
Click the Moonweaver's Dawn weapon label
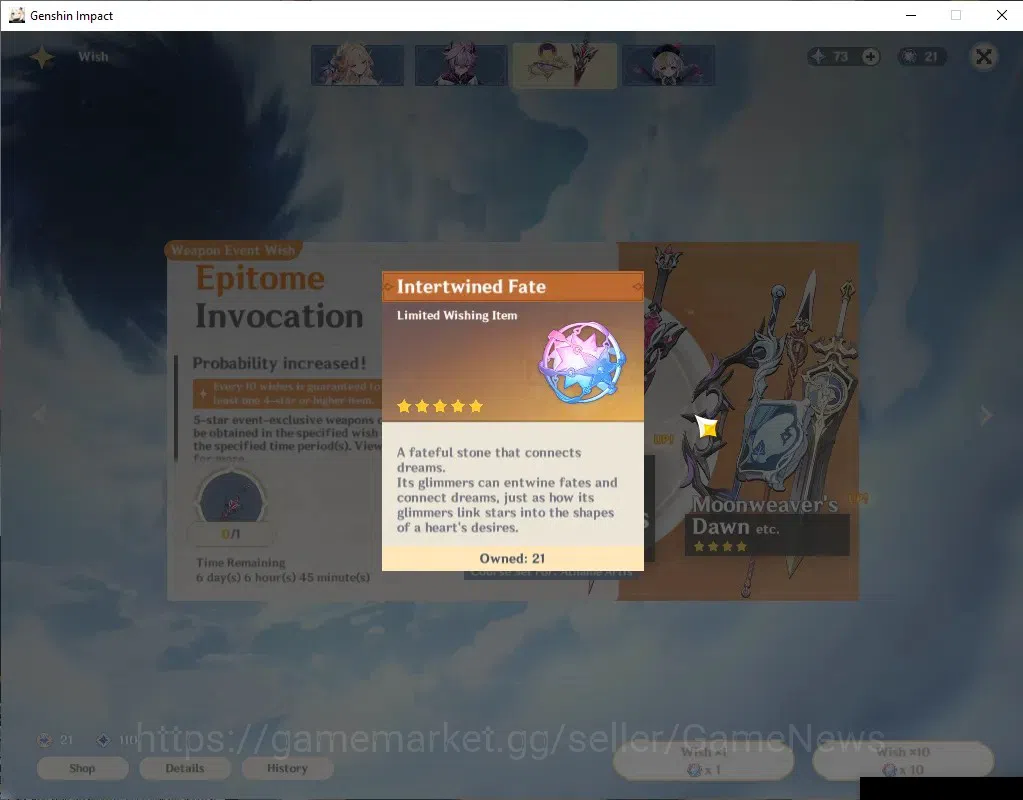[766, 515]
